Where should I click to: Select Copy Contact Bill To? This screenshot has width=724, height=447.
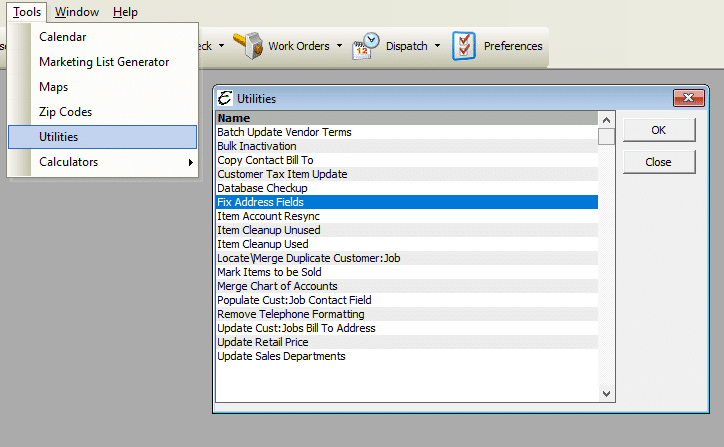coord(407,160)
